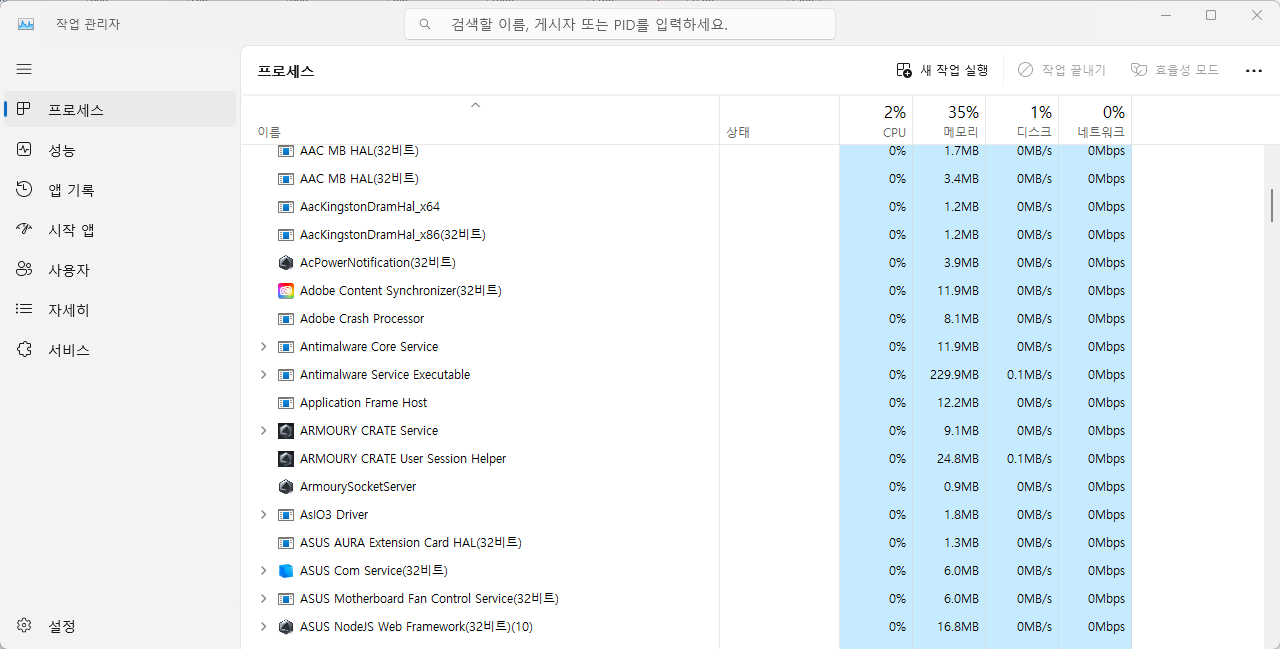Click the AcPowerNotification process icon
Image resolution: width=1280 pixels, height=649 pixels.
pyautogui.click(x=286, y=263)
